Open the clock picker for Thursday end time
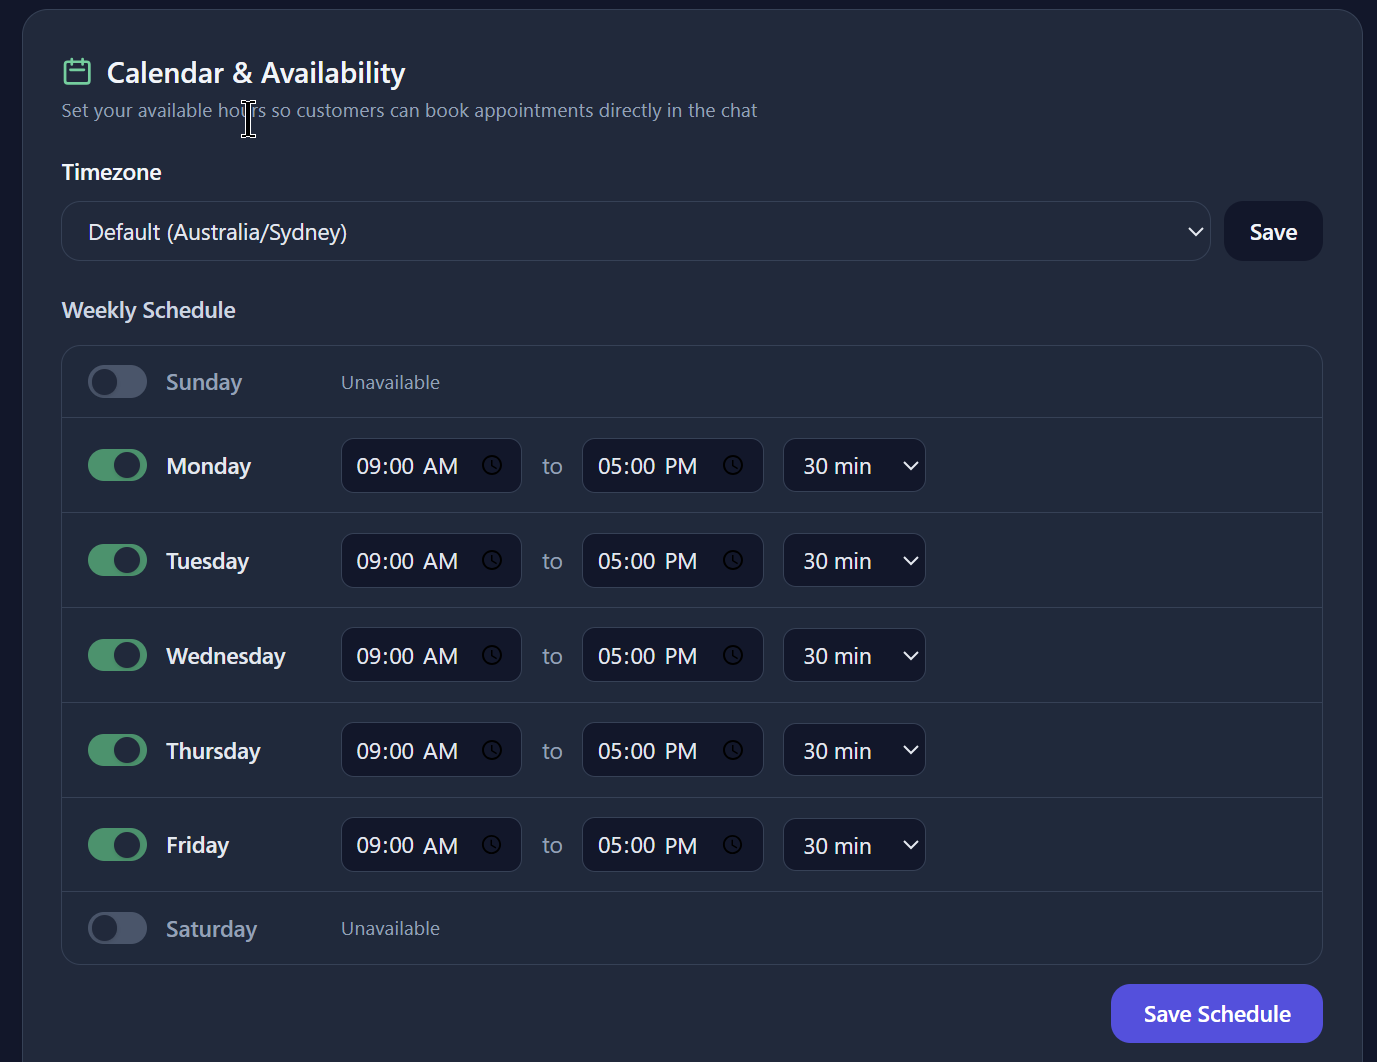The image size is (1377, 1062). [x=731, y=750]
